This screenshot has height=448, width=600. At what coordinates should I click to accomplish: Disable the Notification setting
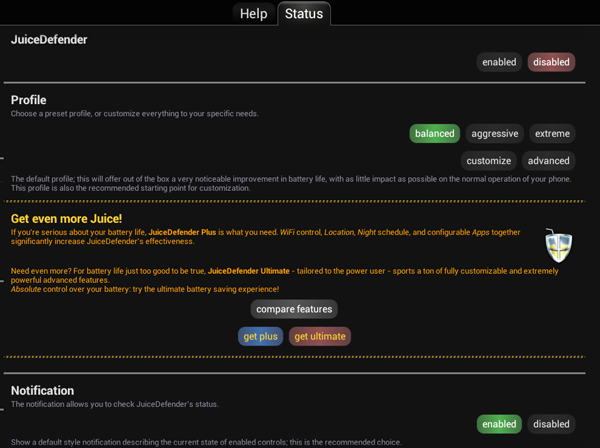pyautogui.click(x=551, y=424)
